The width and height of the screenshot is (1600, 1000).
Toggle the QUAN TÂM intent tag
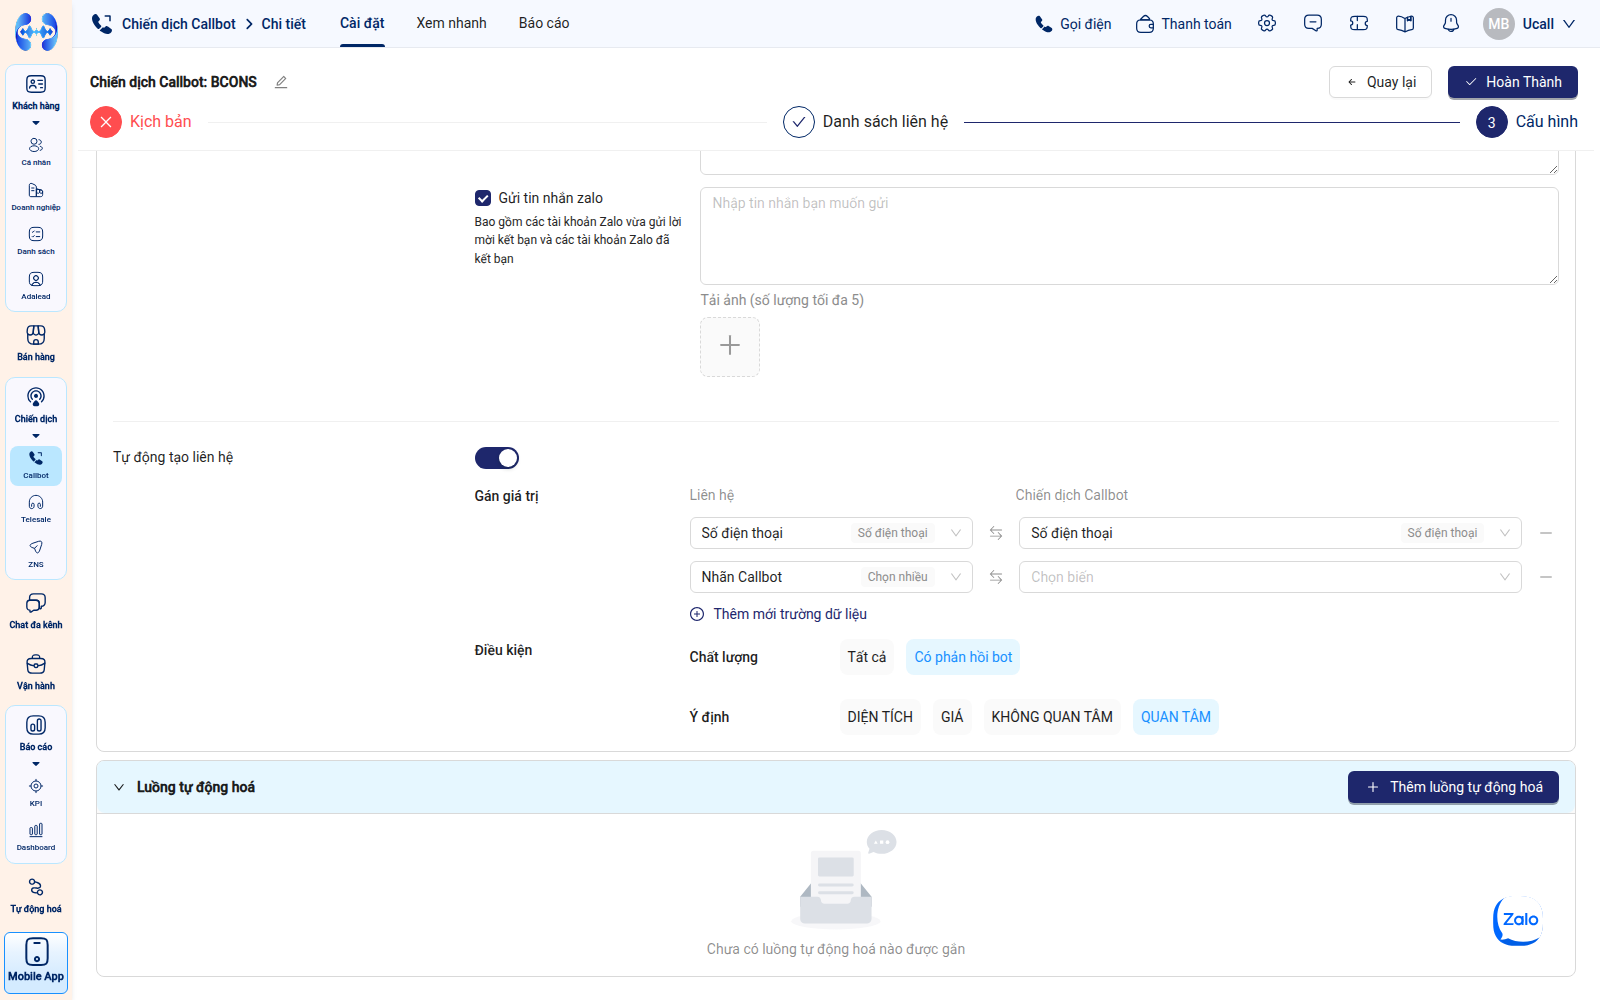[1176, 717]
